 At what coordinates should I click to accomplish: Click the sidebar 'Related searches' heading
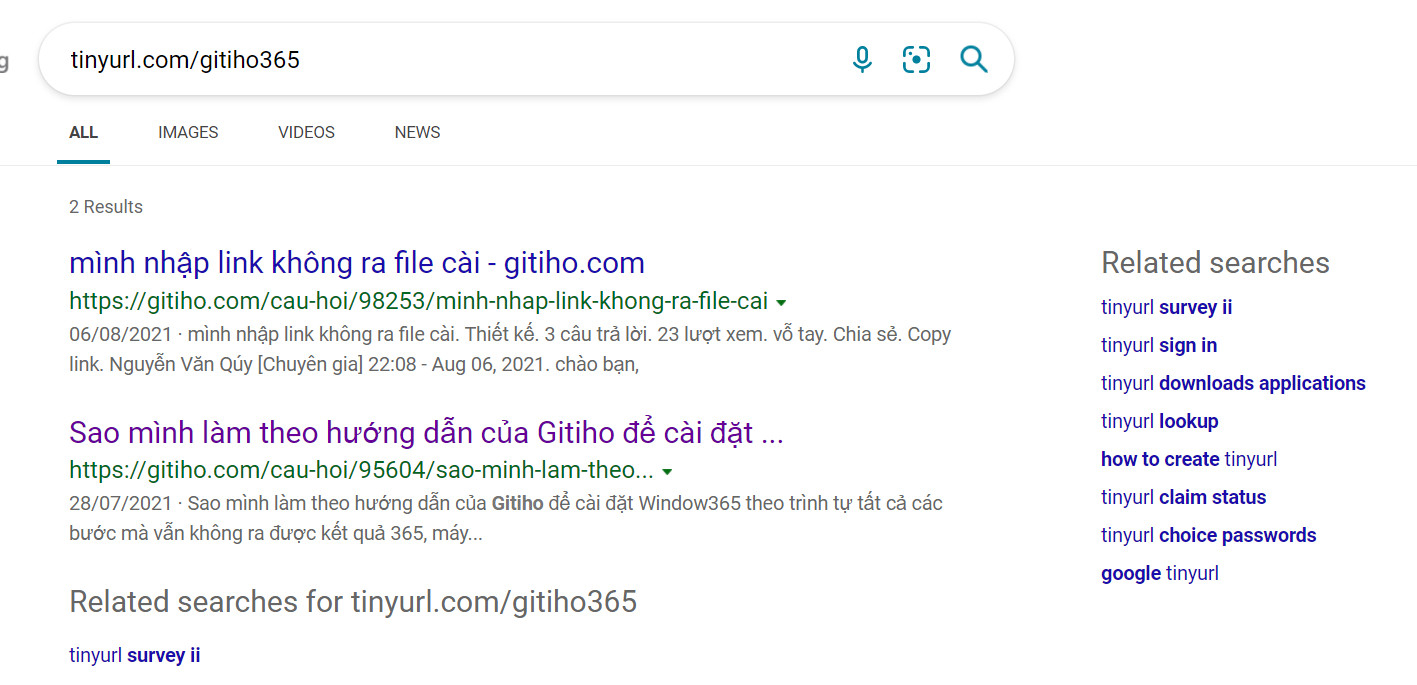(1215, 263)
